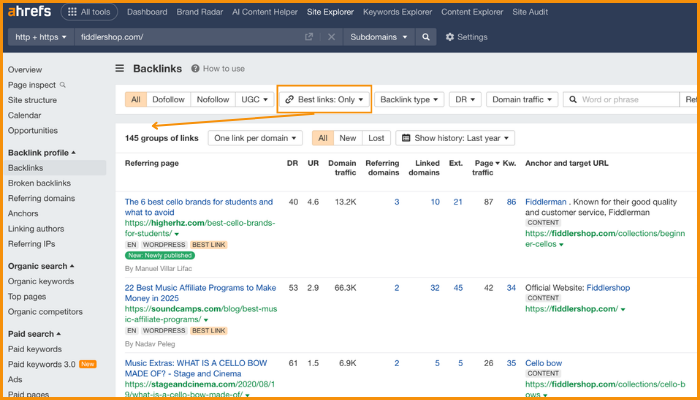Focus the Word or phrase search field
Viewport: 700px width, 400px height.
[621, 100]
